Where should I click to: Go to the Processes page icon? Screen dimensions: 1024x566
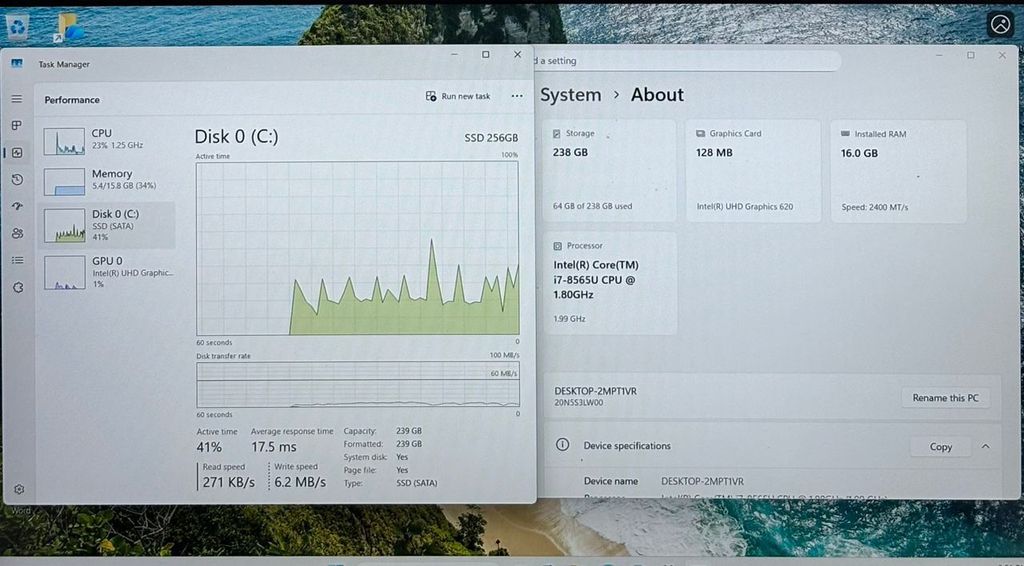pos(17,126)
